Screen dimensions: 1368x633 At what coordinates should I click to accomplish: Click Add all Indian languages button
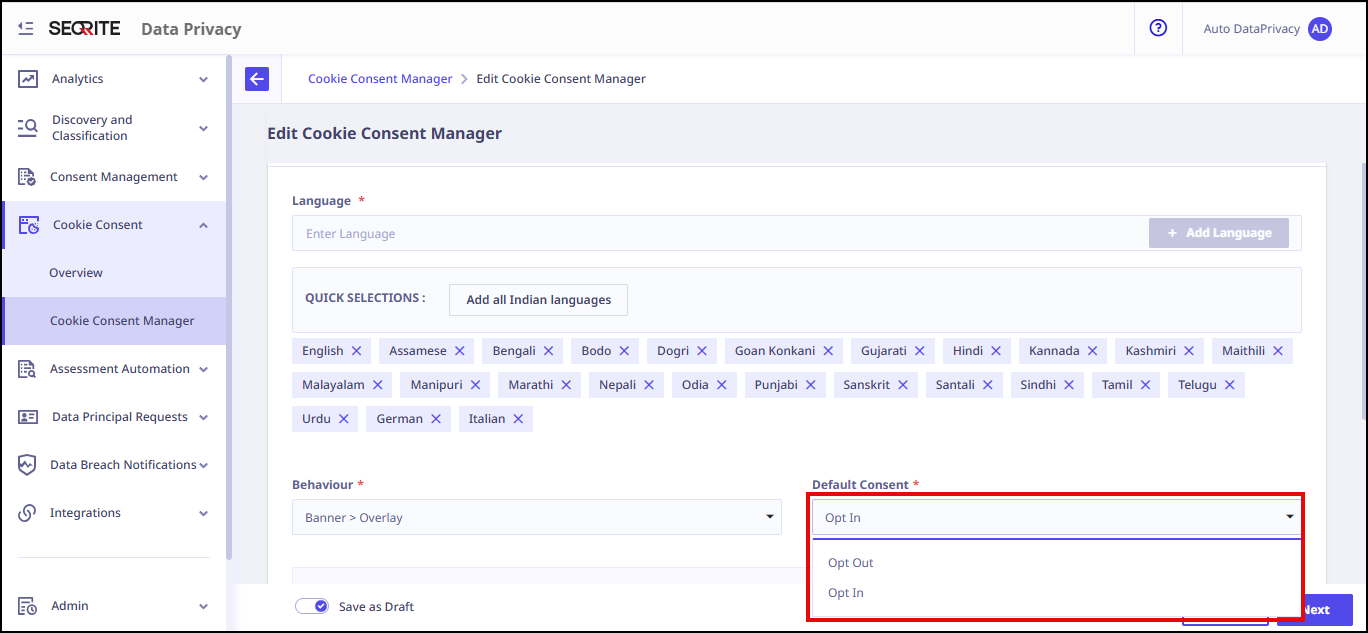click(538, 300)
